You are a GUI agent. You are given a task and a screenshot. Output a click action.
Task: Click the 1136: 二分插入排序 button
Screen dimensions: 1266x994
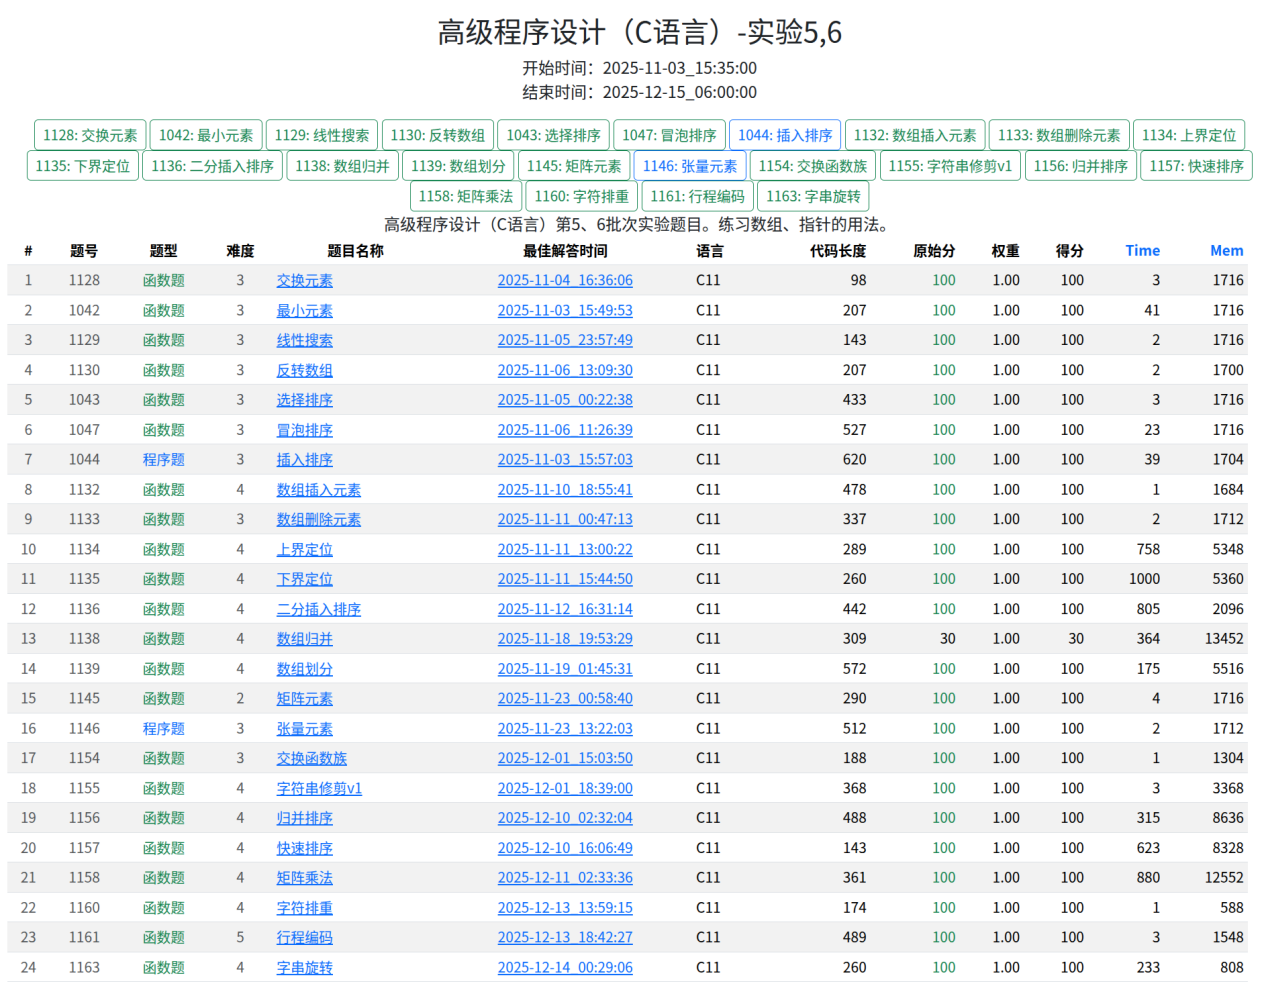click(213, 166)
